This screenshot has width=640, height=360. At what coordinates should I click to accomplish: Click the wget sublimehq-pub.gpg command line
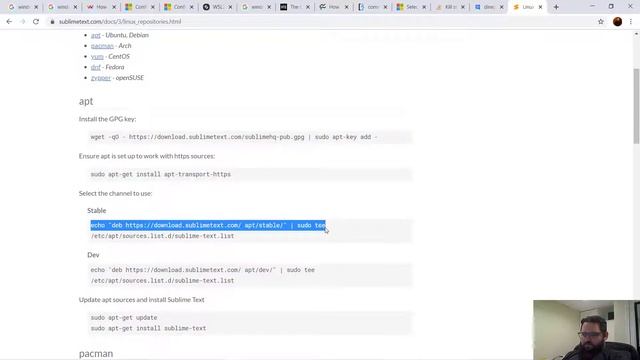pos(233,137)
